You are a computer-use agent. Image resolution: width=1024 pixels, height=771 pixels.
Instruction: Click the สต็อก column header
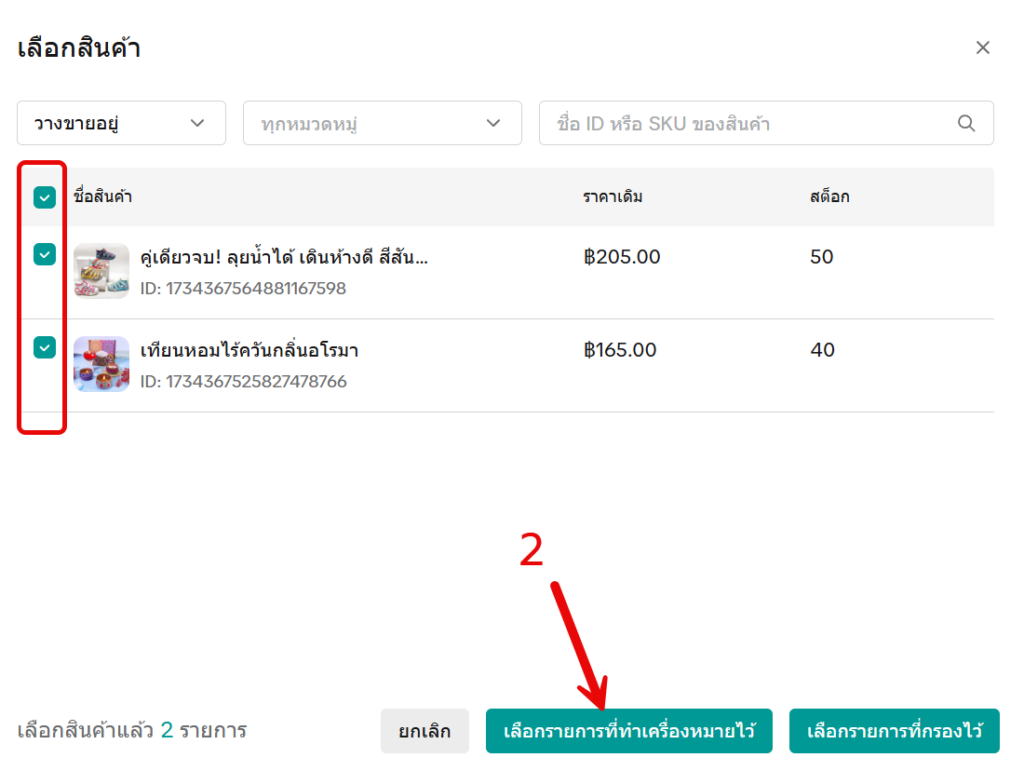[x=829, y=197]
